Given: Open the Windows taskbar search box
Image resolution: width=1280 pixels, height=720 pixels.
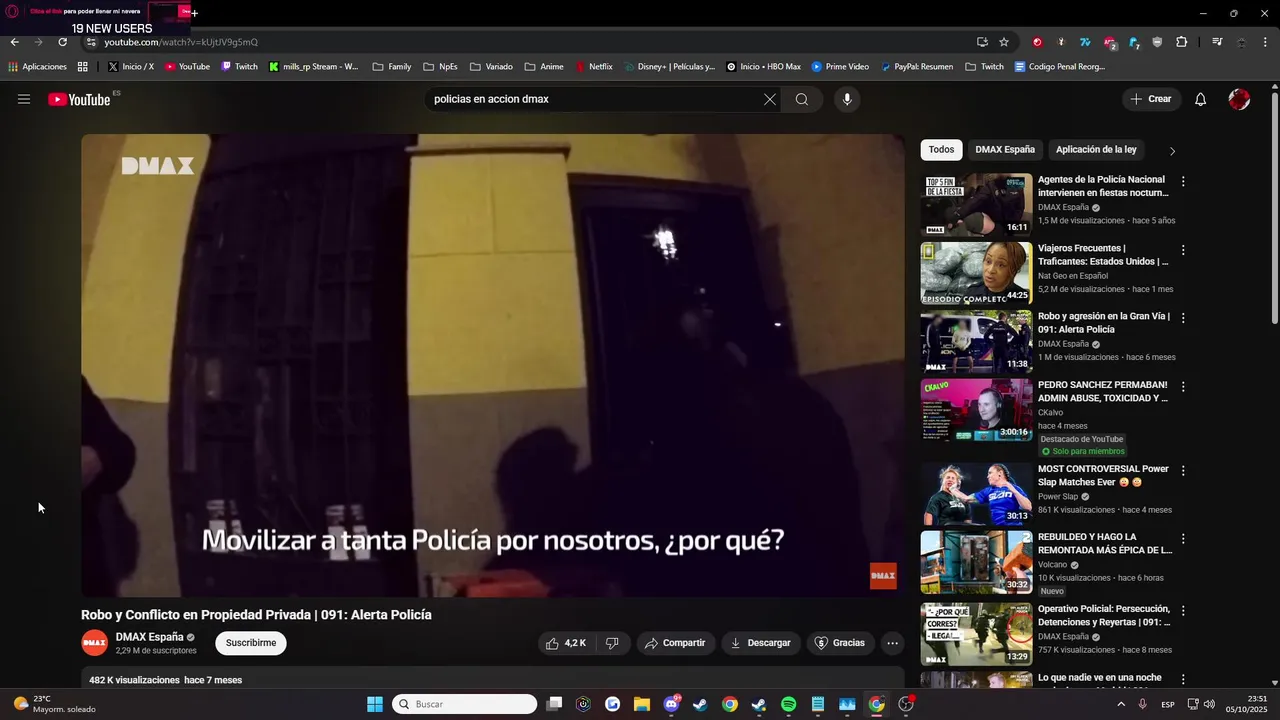Looking at the screenshot, I should click(464, 704).
